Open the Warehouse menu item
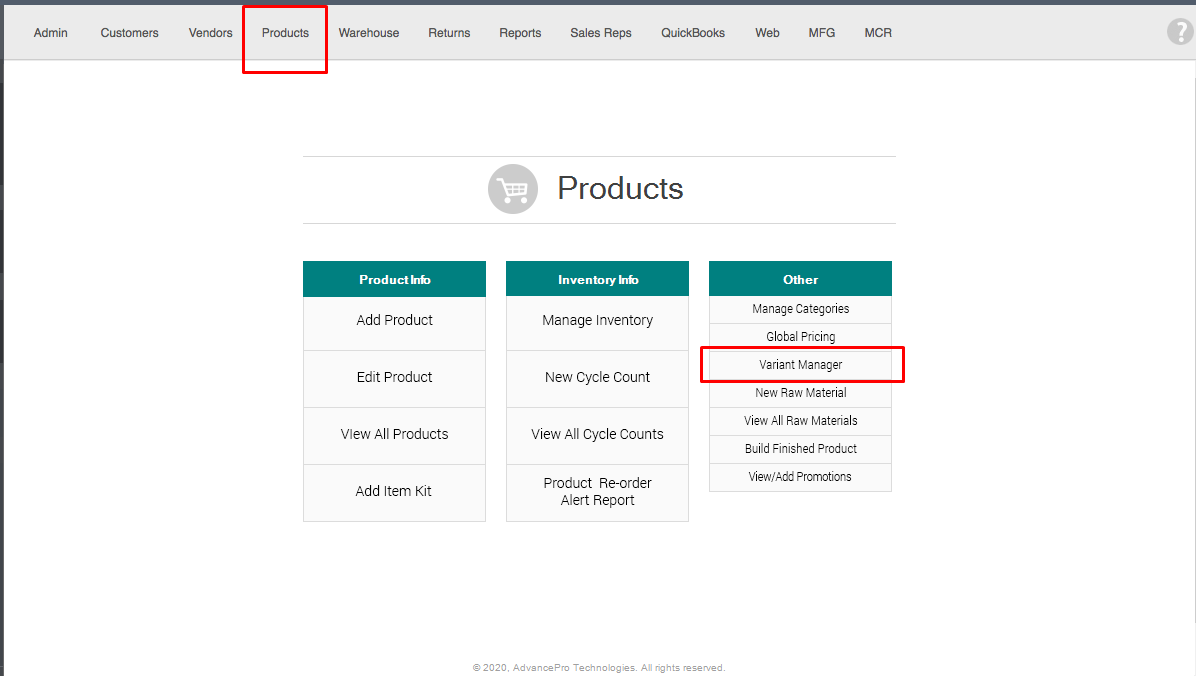Viewport: 1196px width, 676px height. [x=368, y=33]
